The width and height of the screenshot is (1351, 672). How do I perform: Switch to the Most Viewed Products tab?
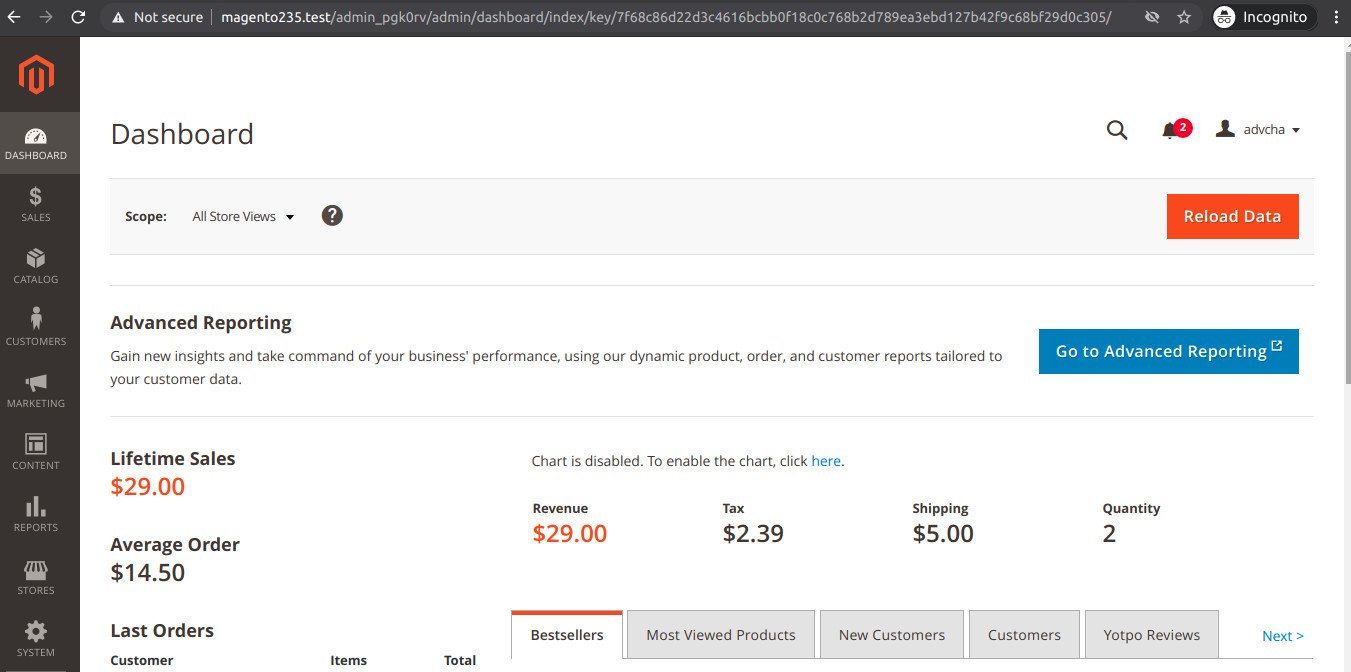(x=720, y=635)
